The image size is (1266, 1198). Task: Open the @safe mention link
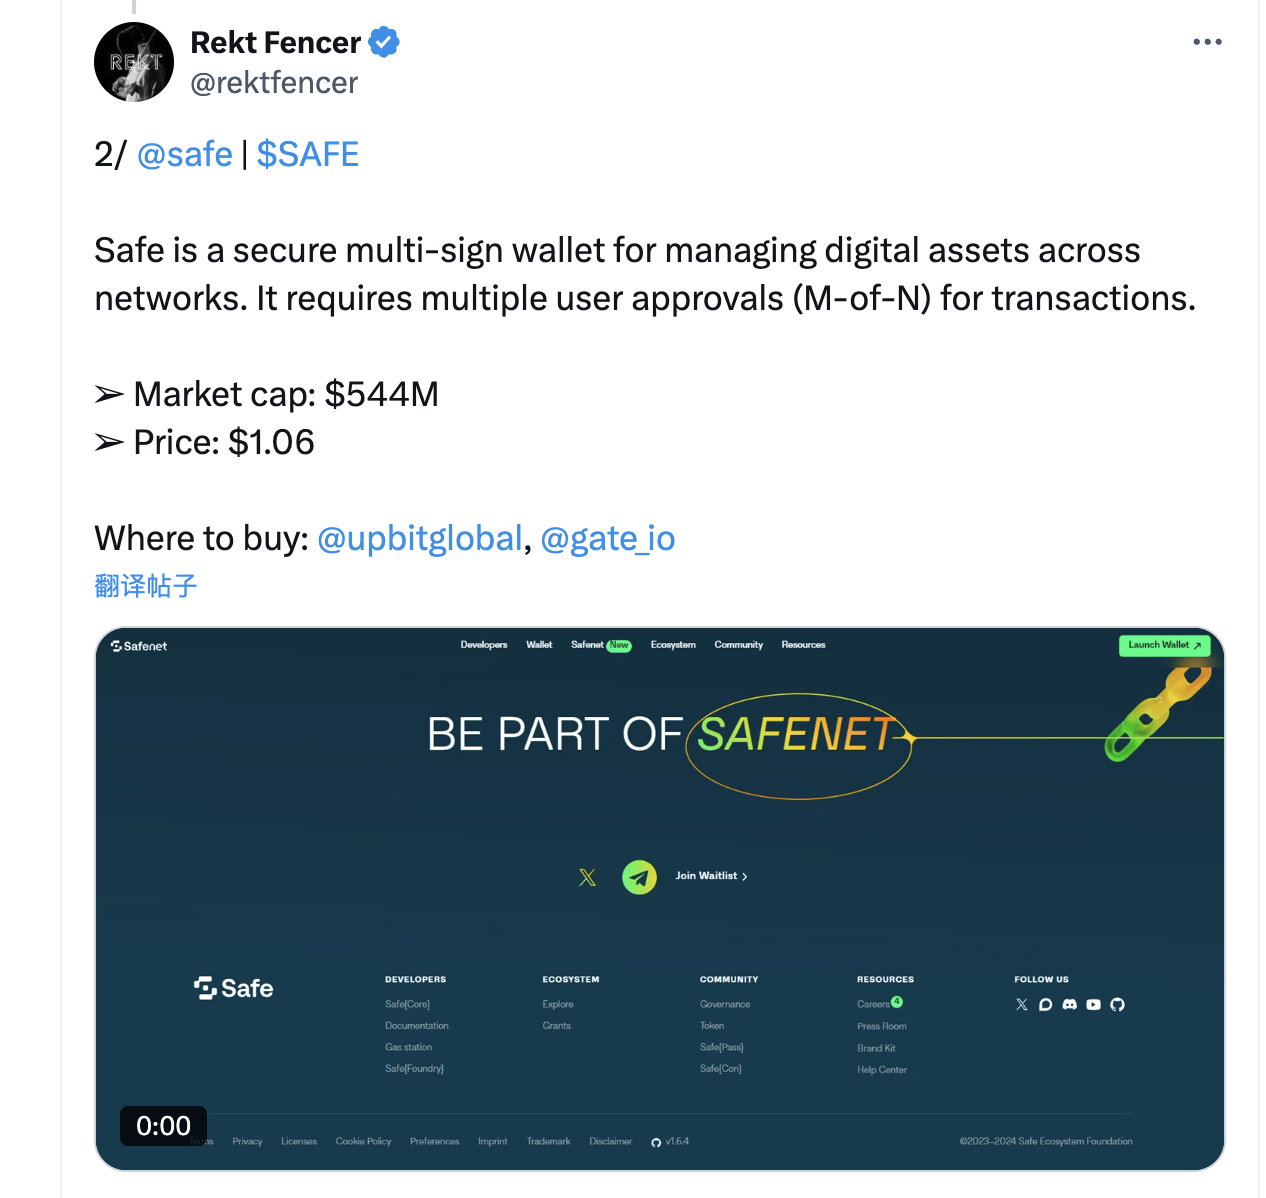tap(184, 154)
